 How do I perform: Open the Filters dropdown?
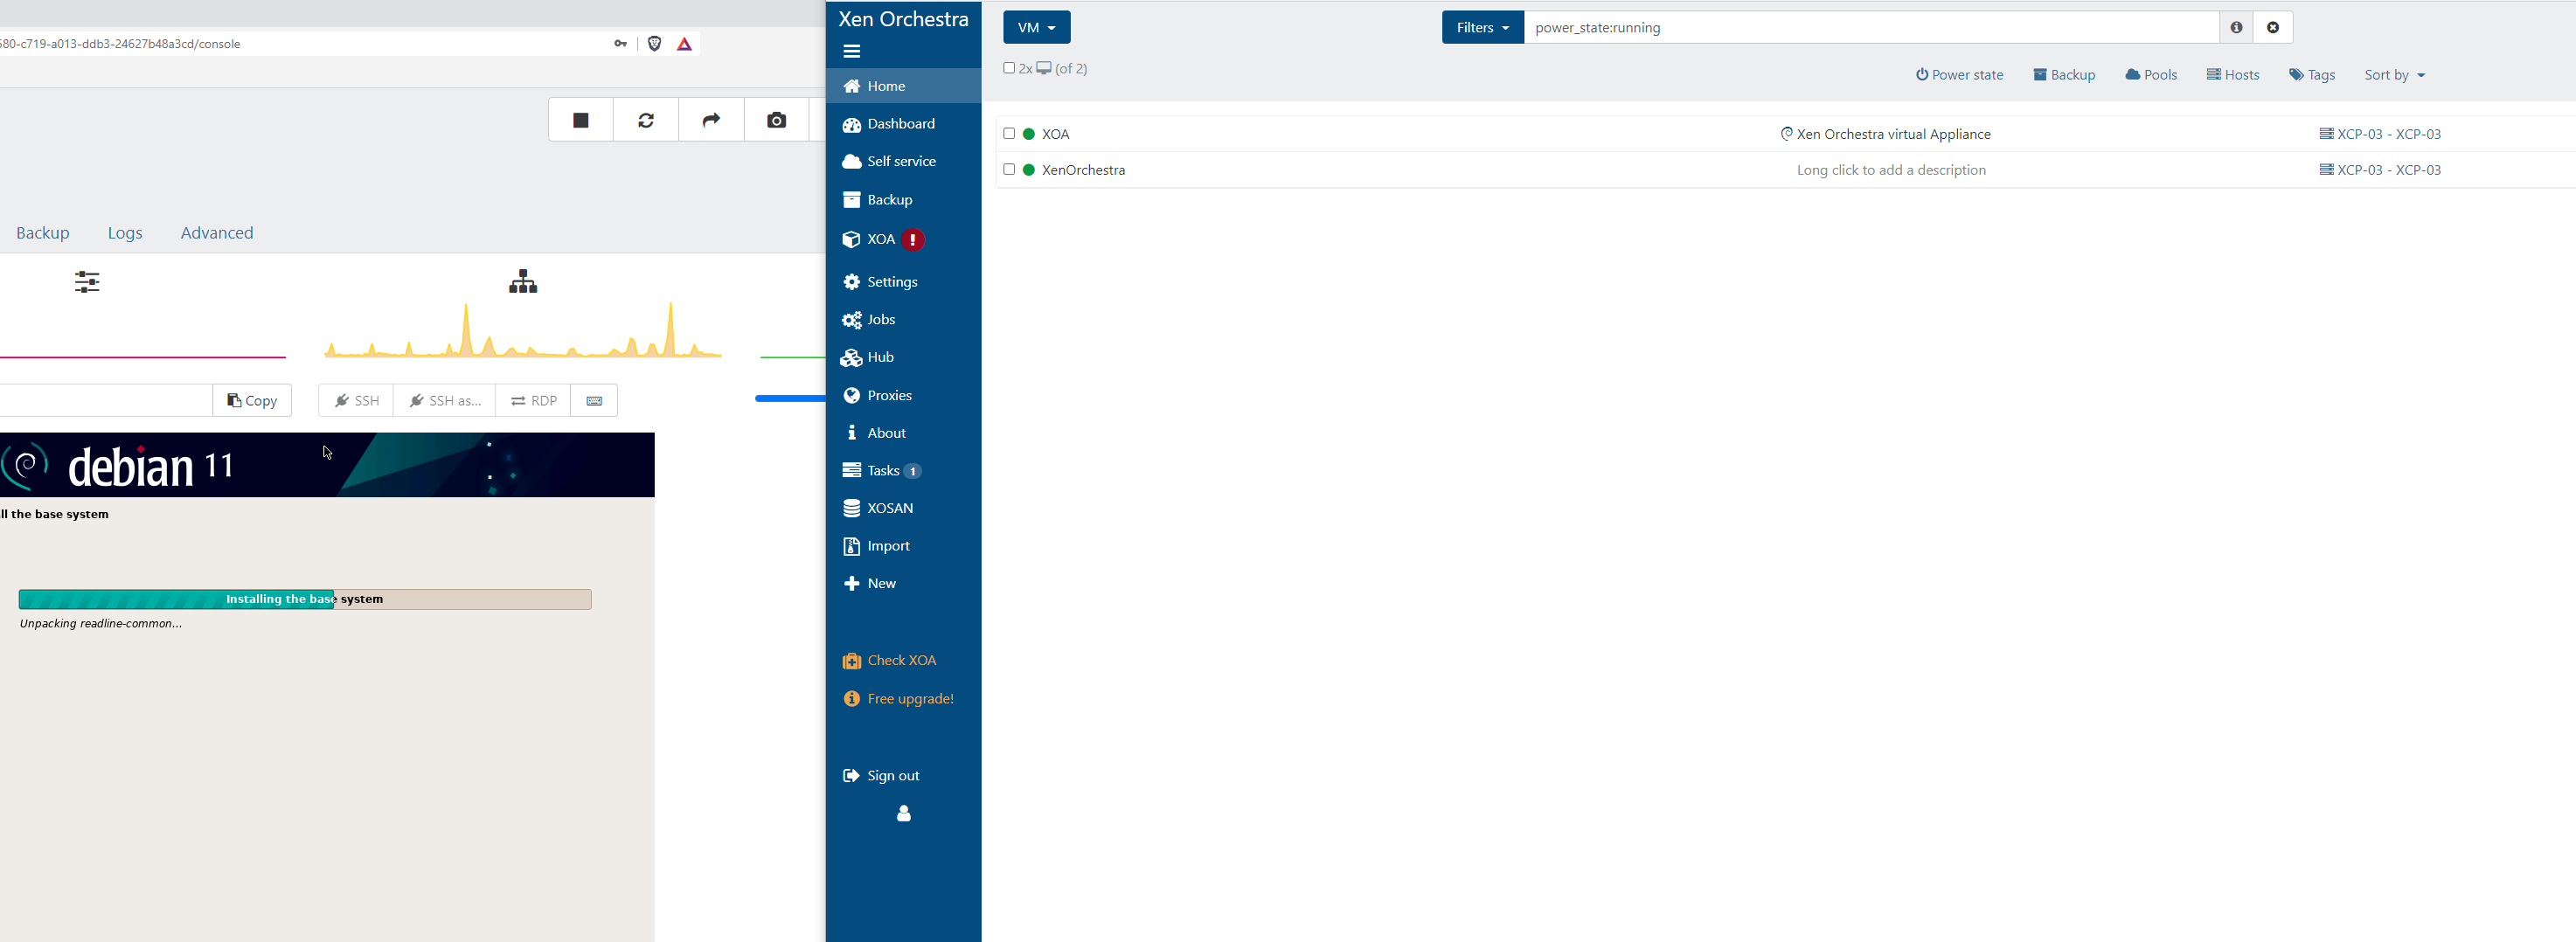[x=1482, y=27]
